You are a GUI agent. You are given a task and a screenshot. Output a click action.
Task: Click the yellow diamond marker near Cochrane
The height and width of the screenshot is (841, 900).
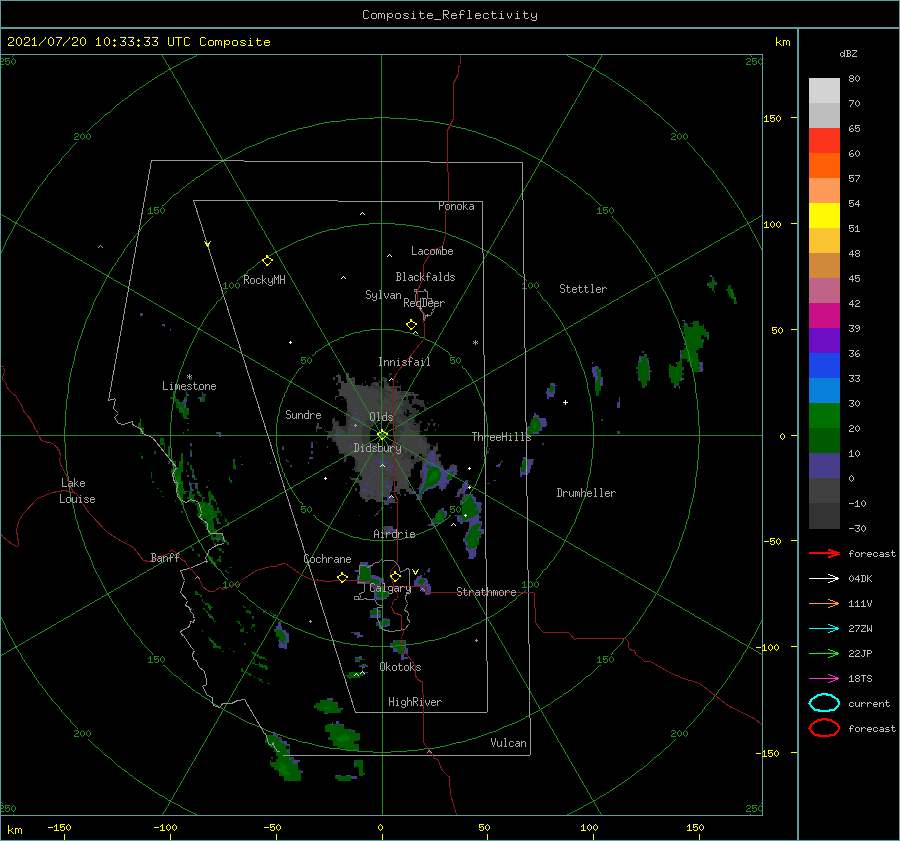click(x=343, y=577)
